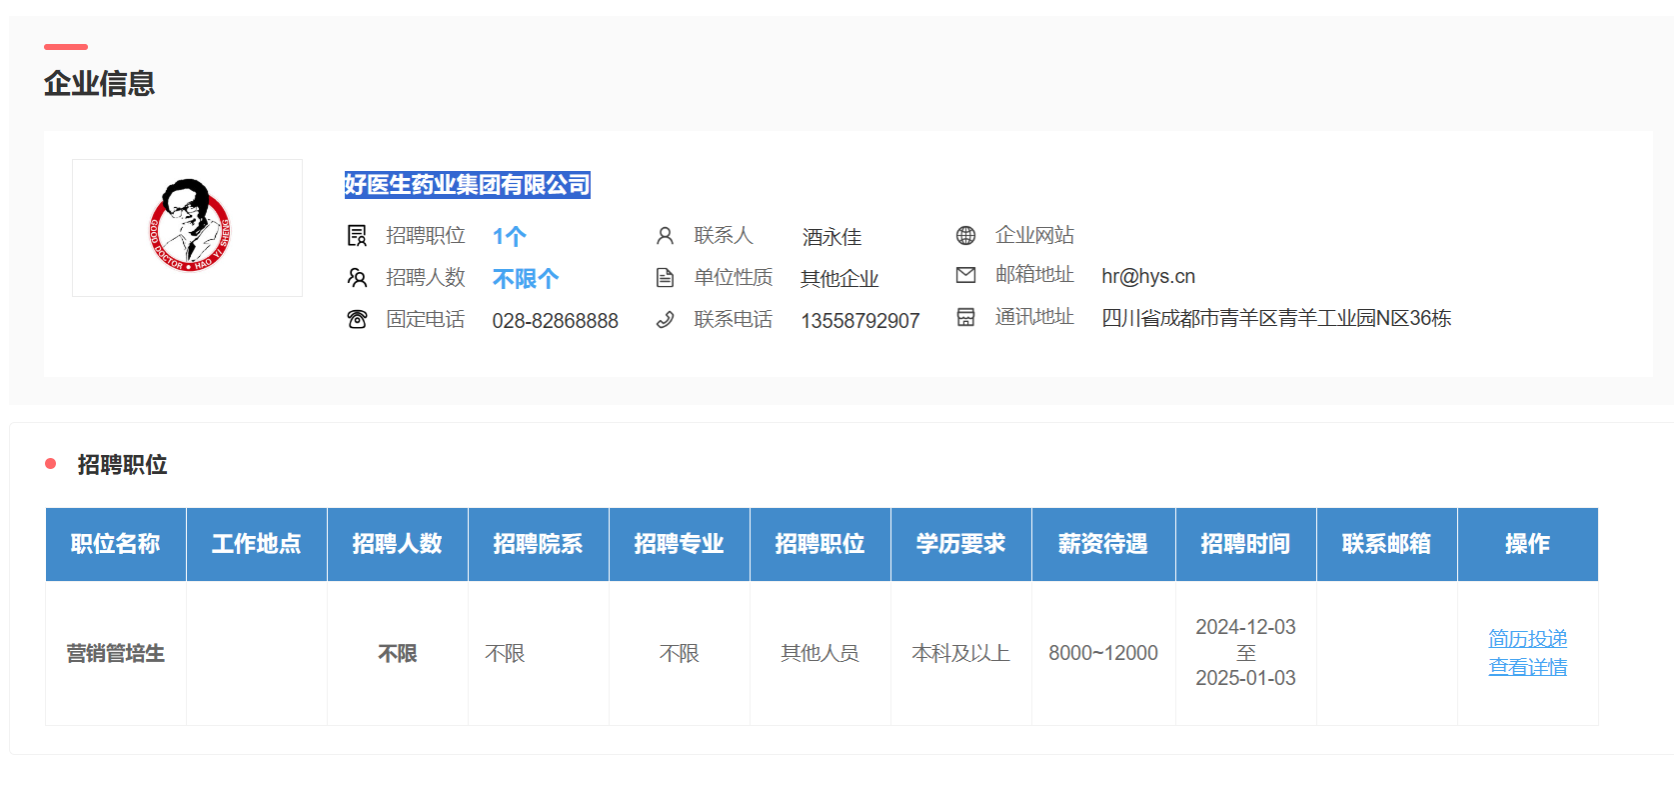Screen dimensions: 1674x790
Task: Select the 营销管培生 position row
Action: click(116, 654)
